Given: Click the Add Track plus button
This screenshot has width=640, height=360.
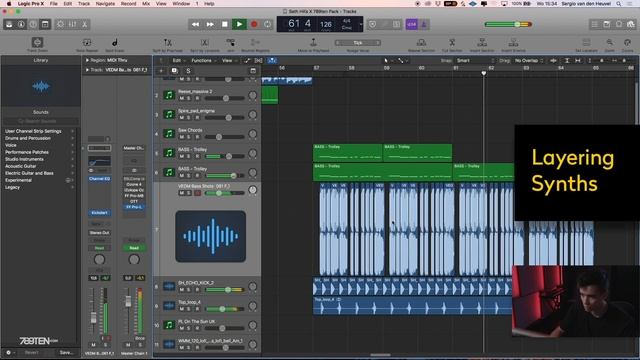Looking at the screenshot, I should coord(161,71).
